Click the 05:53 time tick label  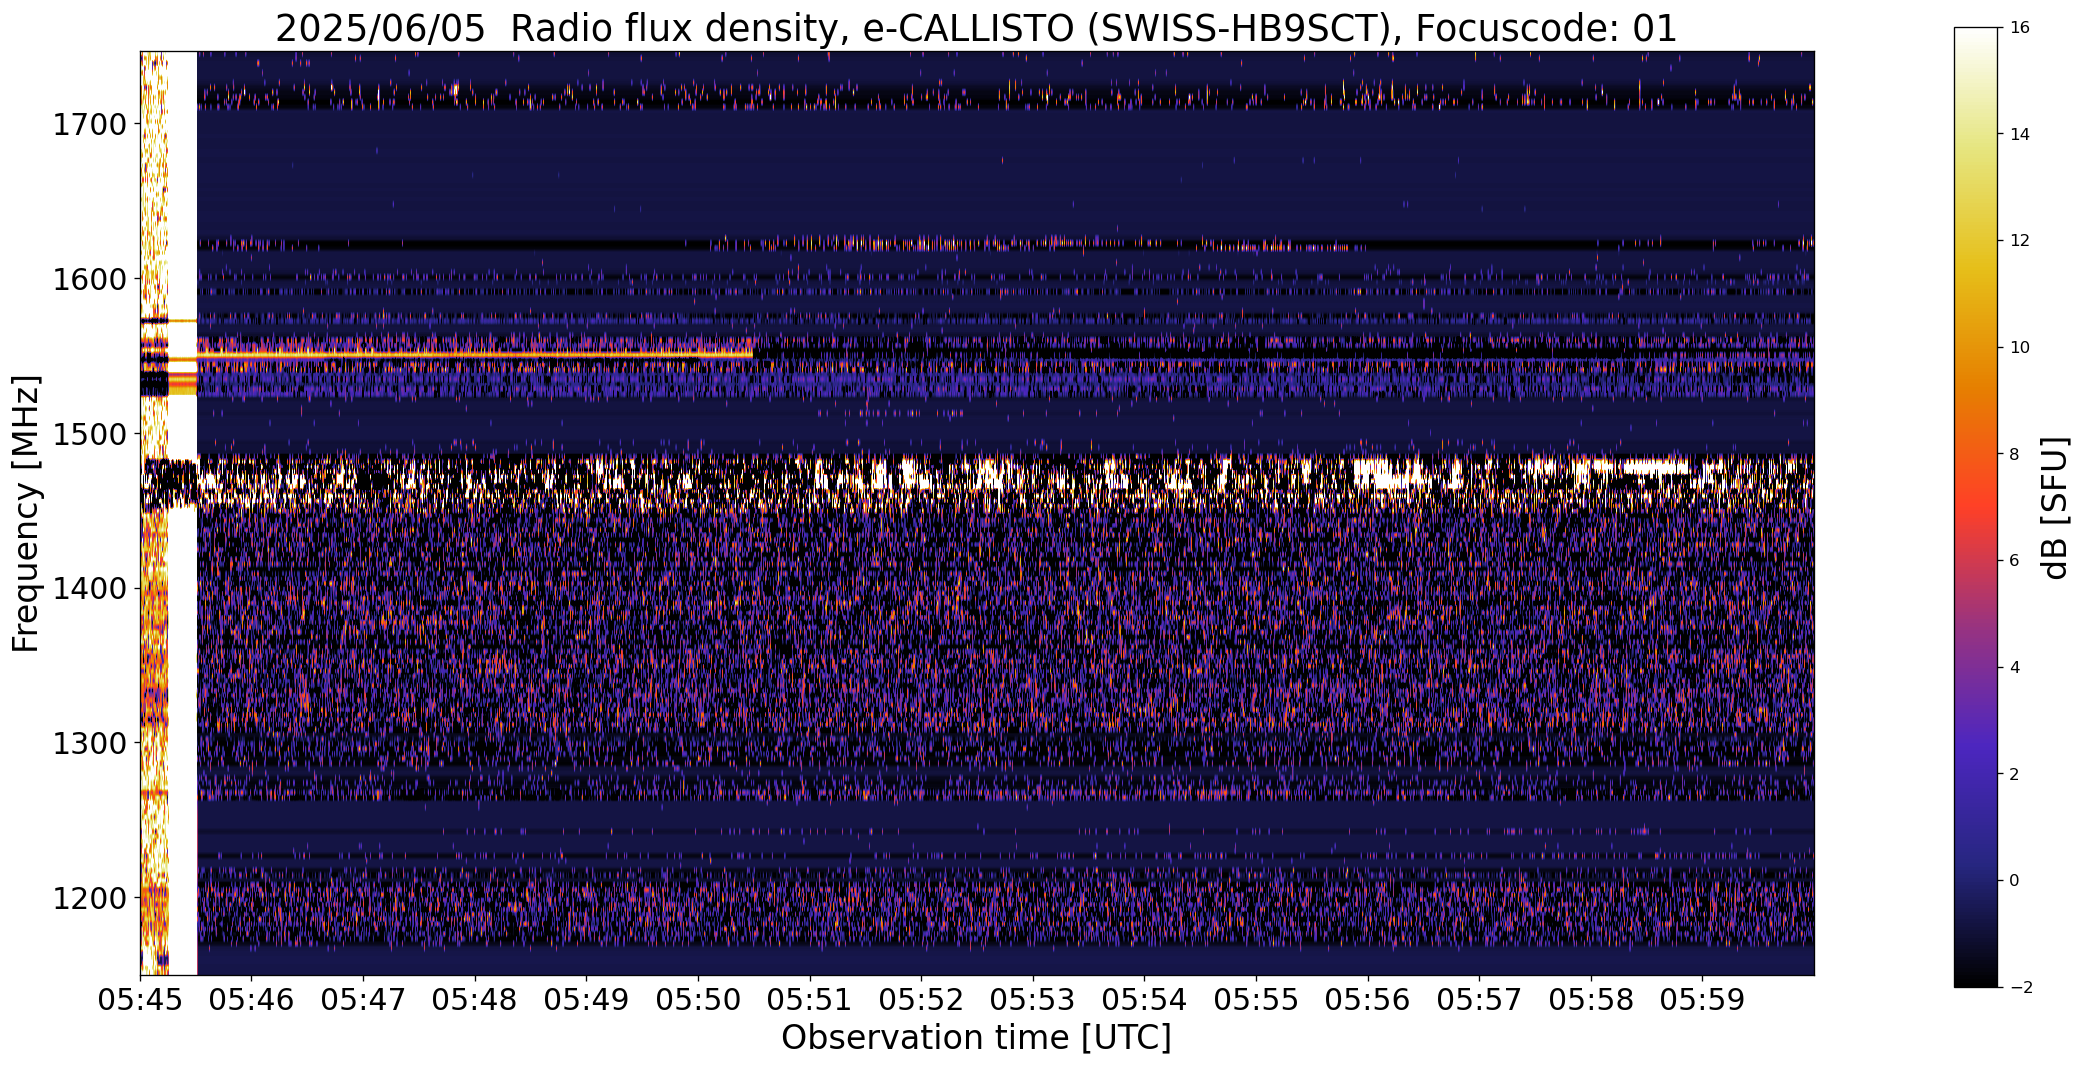[x=1033, y=1000]
